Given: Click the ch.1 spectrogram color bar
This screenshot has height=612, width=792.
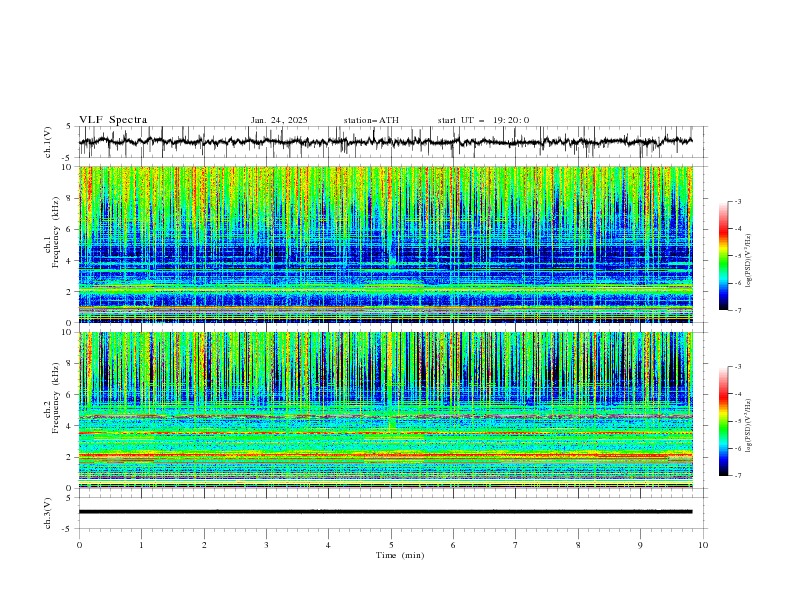Looking at the screenshot, I should [x=723, y=256].
